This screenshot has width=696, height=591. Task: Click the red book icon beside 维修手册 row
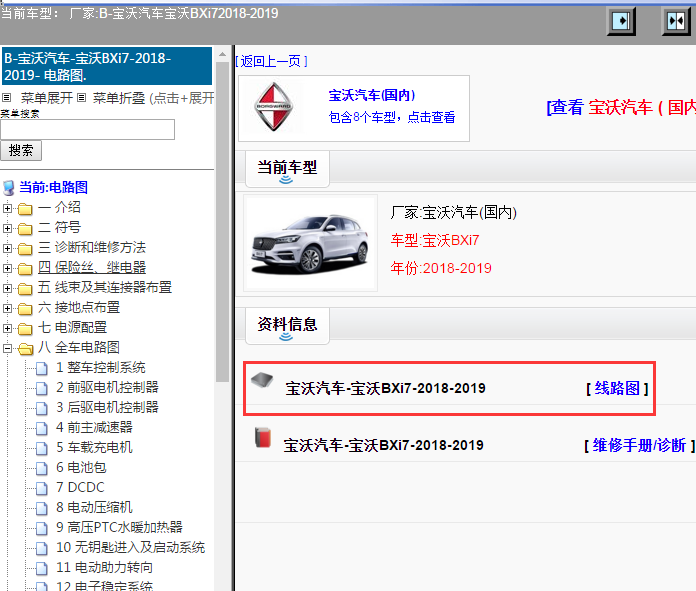click(x=263, y=437)
